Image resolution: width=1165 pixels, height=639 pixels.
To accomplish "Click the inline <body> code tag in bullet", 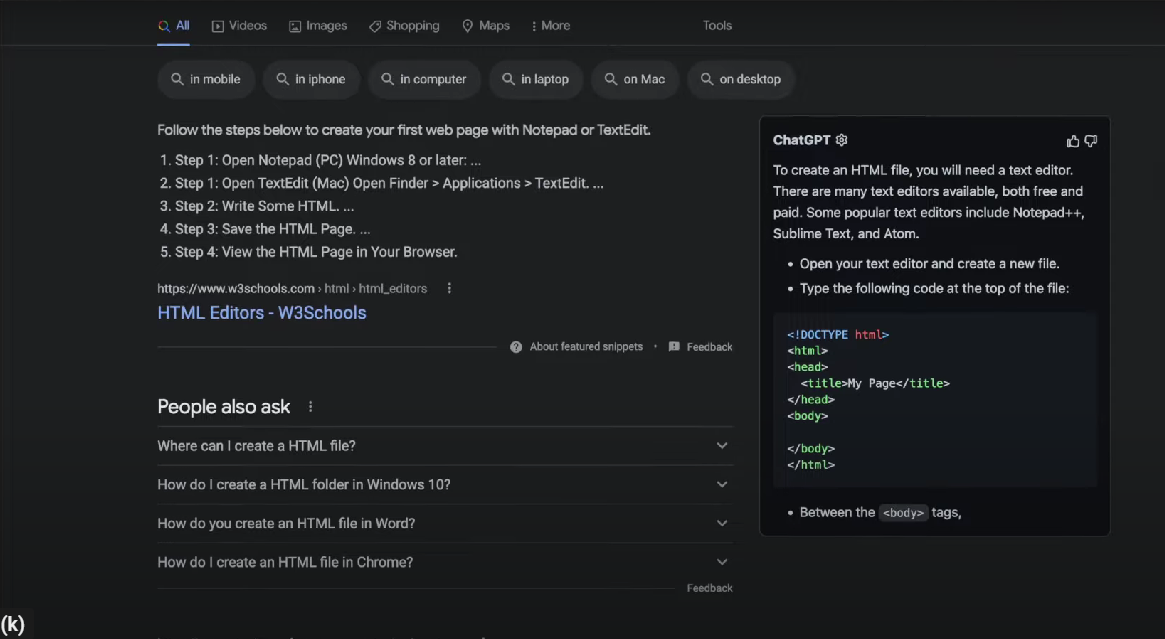I will pos(903,513).
